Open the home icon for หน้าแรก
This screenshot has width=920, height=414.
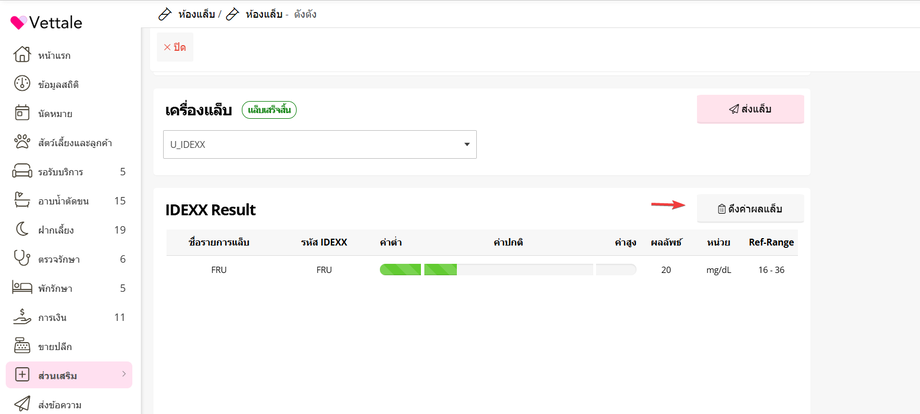pos(22,55)
